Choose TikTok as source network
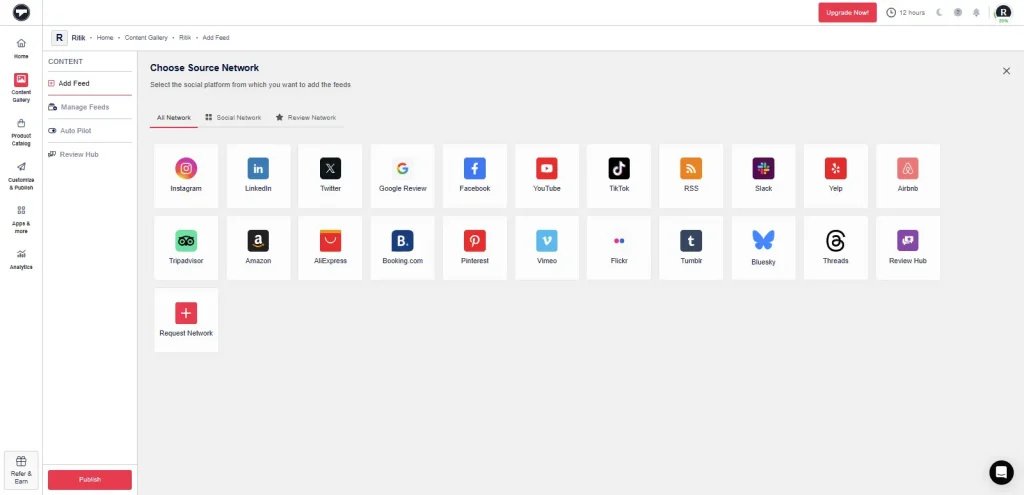Viewport: 1024px width, 495px height. (x=619, y=169)
